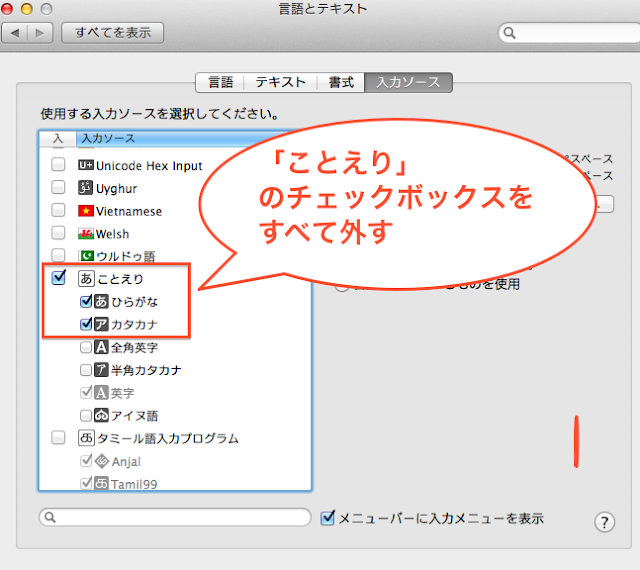Screen dimensions: 640x570
Task: Uncheck the ひらがな checkbox
Action: 86,301
